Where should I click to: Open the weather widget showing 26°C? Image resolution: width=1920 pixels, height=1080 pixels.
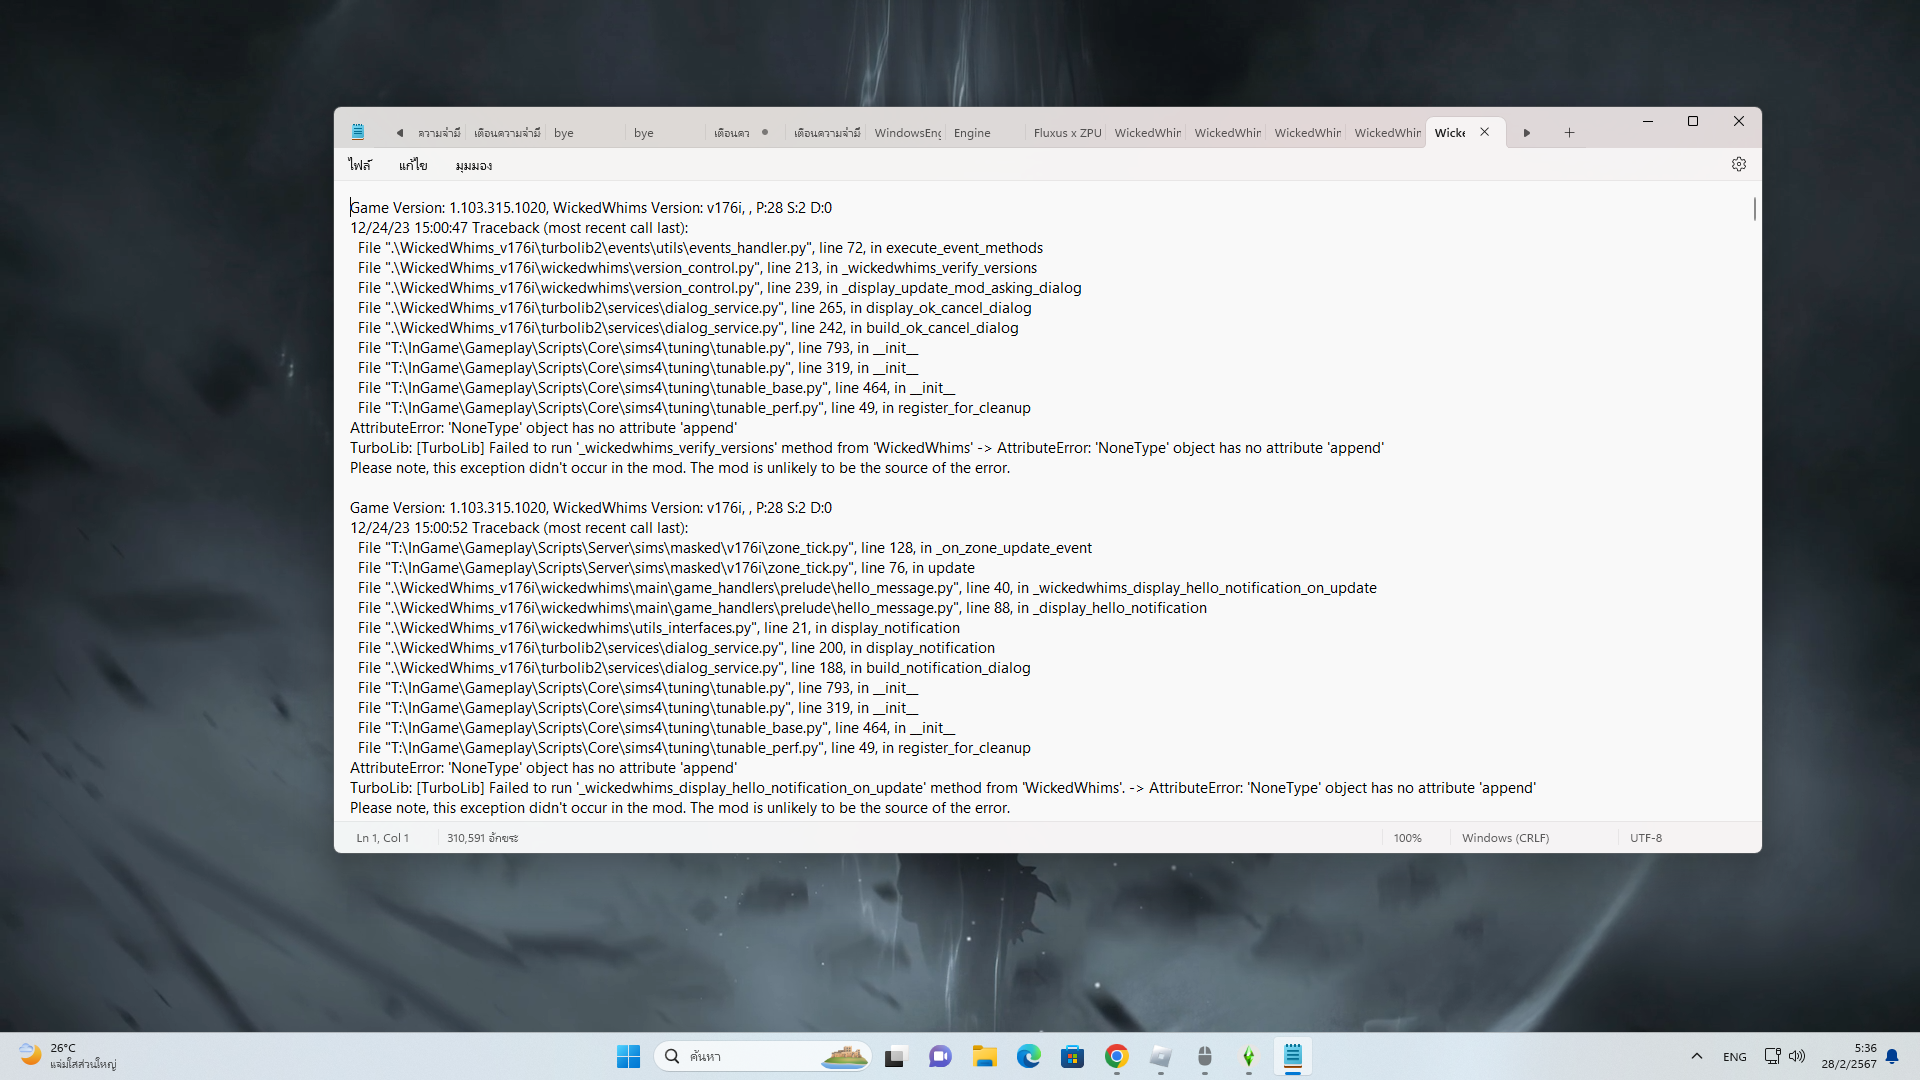(68, 1056)
